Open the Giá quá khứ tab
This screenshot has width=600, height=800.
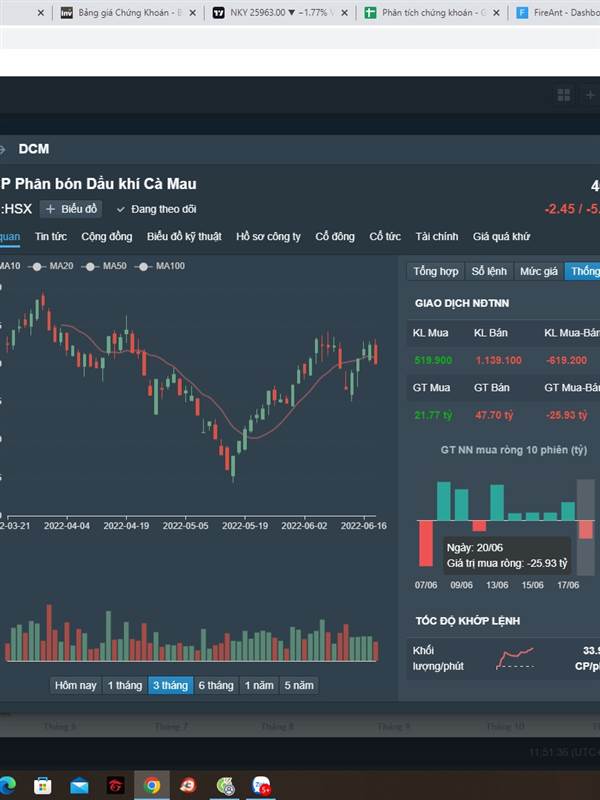pyautogui.click(x=502, y=236)
